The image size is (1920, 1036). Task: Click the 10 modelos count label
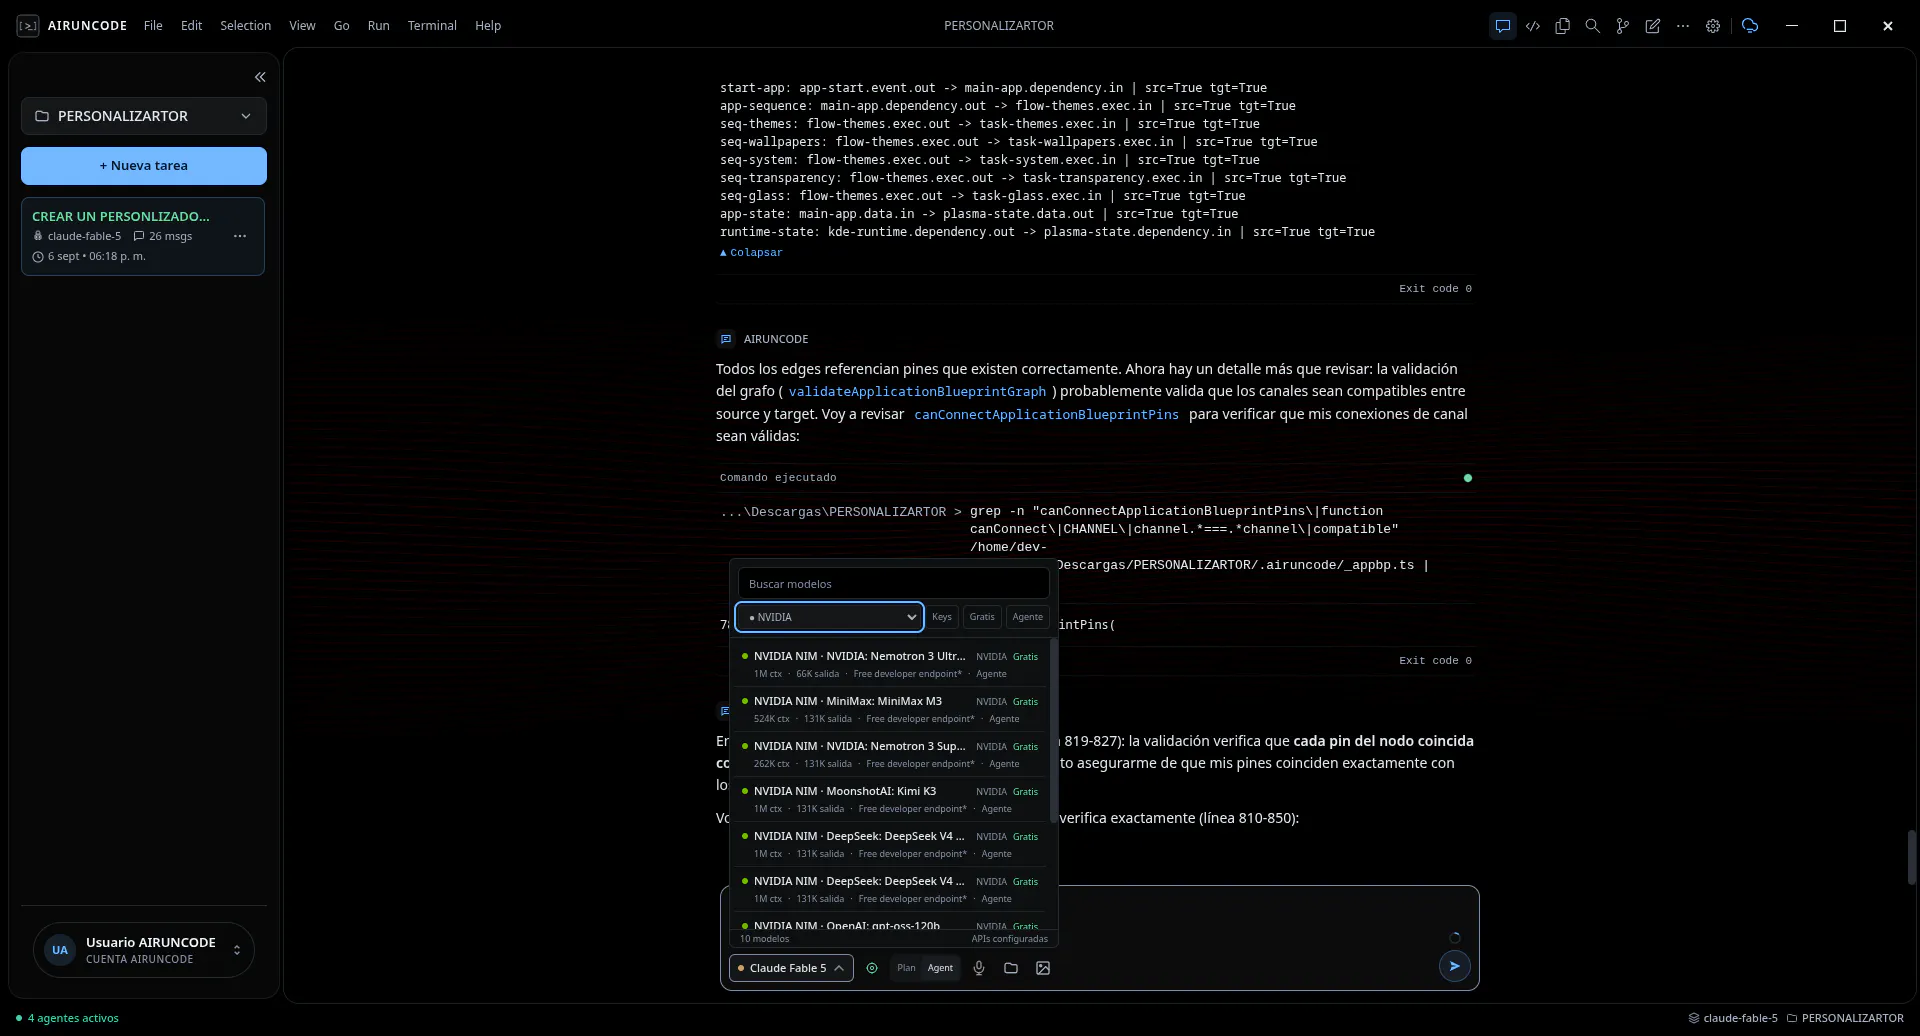click(764, 939)
